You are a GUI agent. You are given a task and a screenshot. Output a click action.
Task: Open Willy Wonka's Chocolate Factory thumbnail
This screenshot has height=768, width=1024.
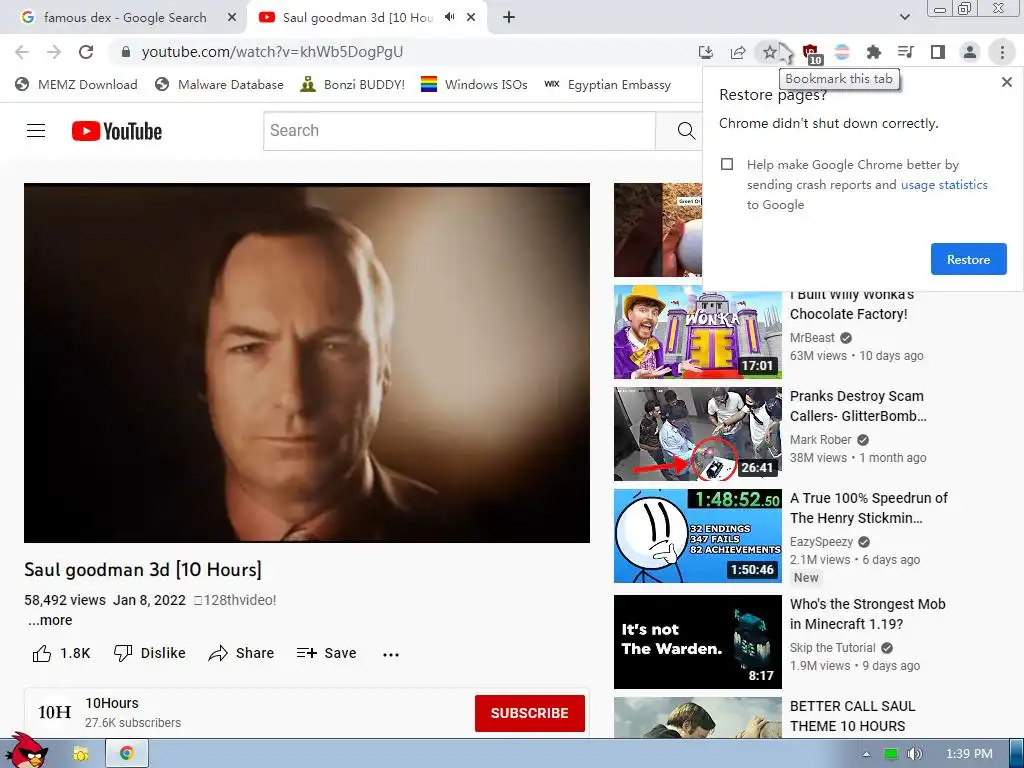pyautogui.click(x=697, y=332)
